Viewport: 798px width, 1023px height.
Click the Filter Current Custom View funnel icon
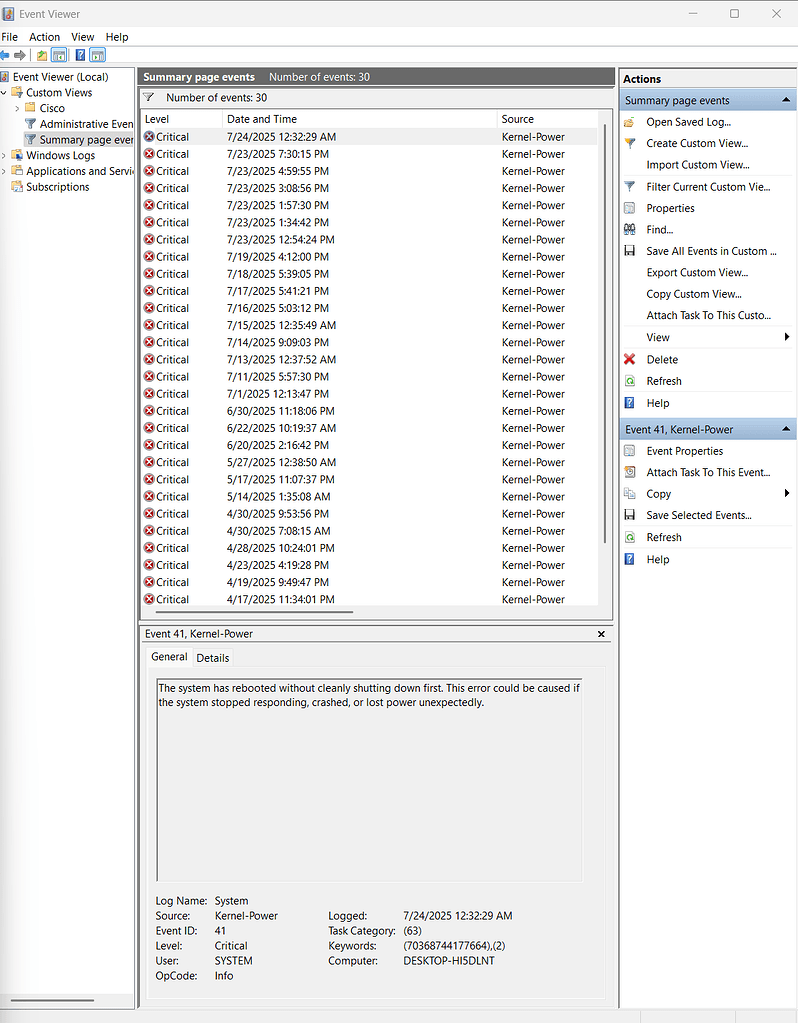click(630, 187)
